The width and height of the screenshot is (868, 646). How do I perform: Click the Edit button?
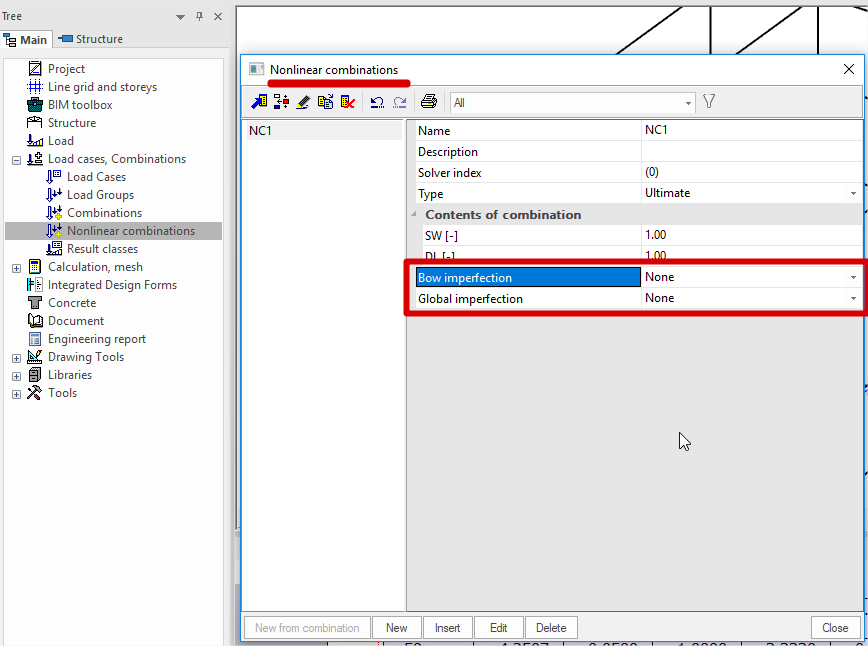[498, 628]
